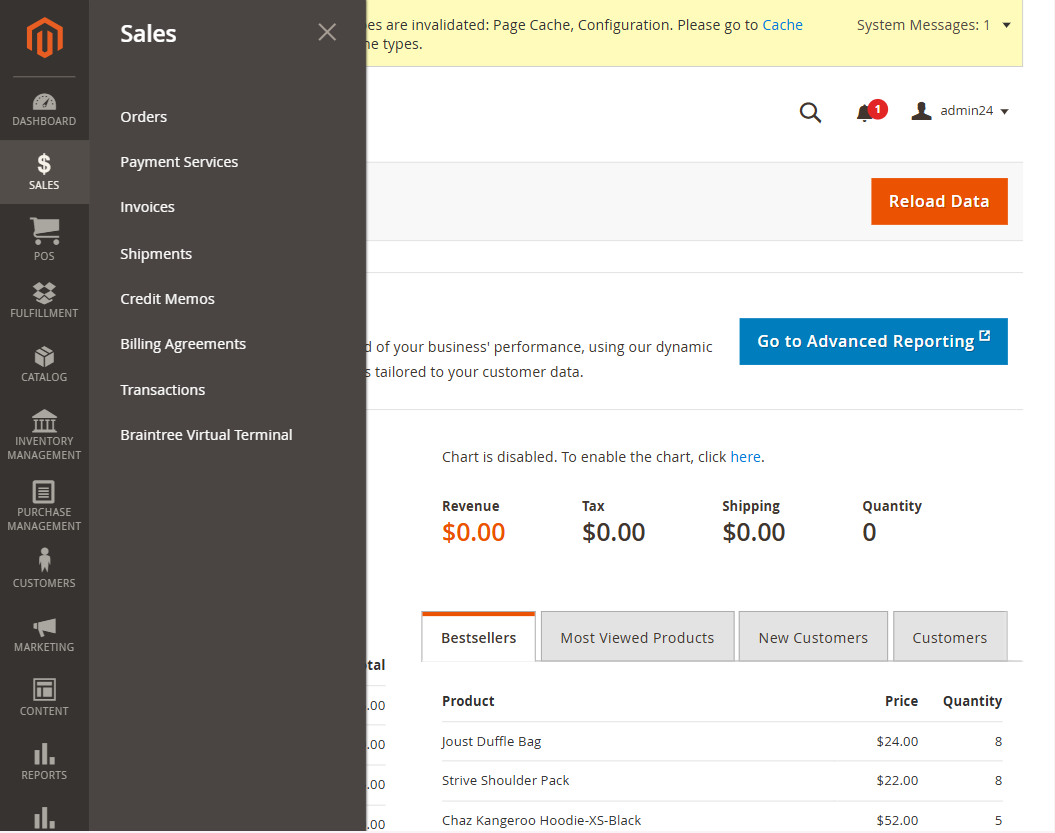Expand the System Messages dropdown

933,26
